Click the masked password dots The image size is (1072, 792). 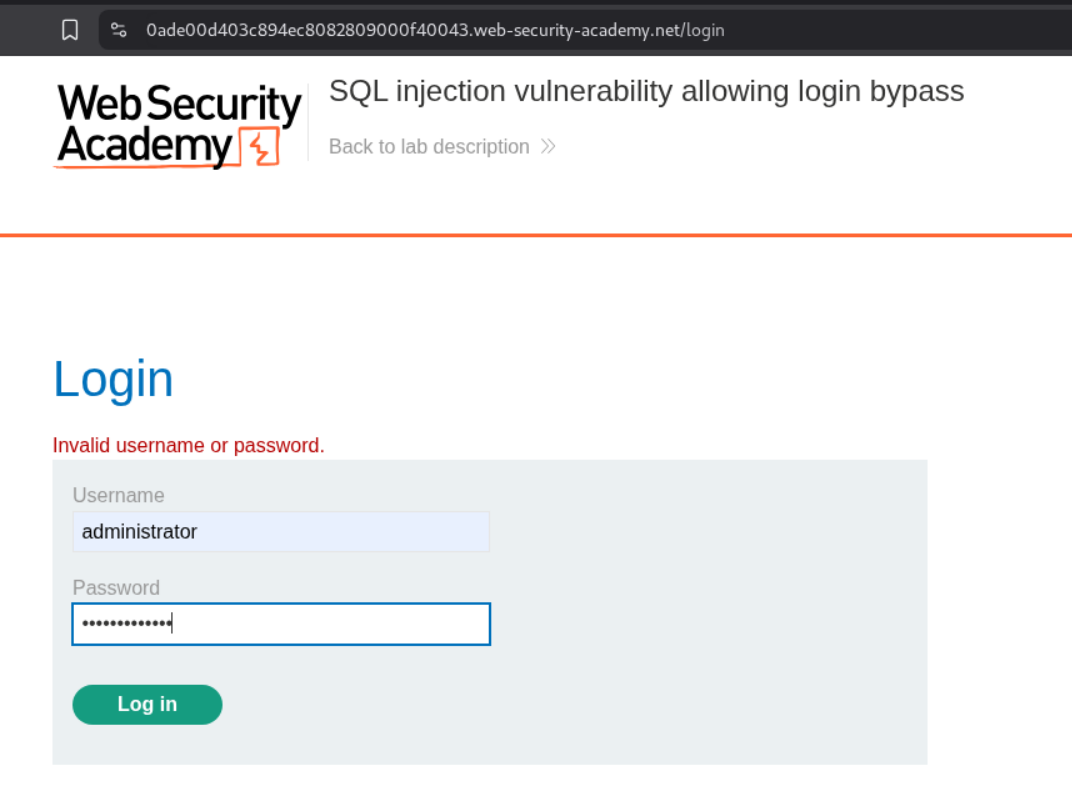(126, 624)
